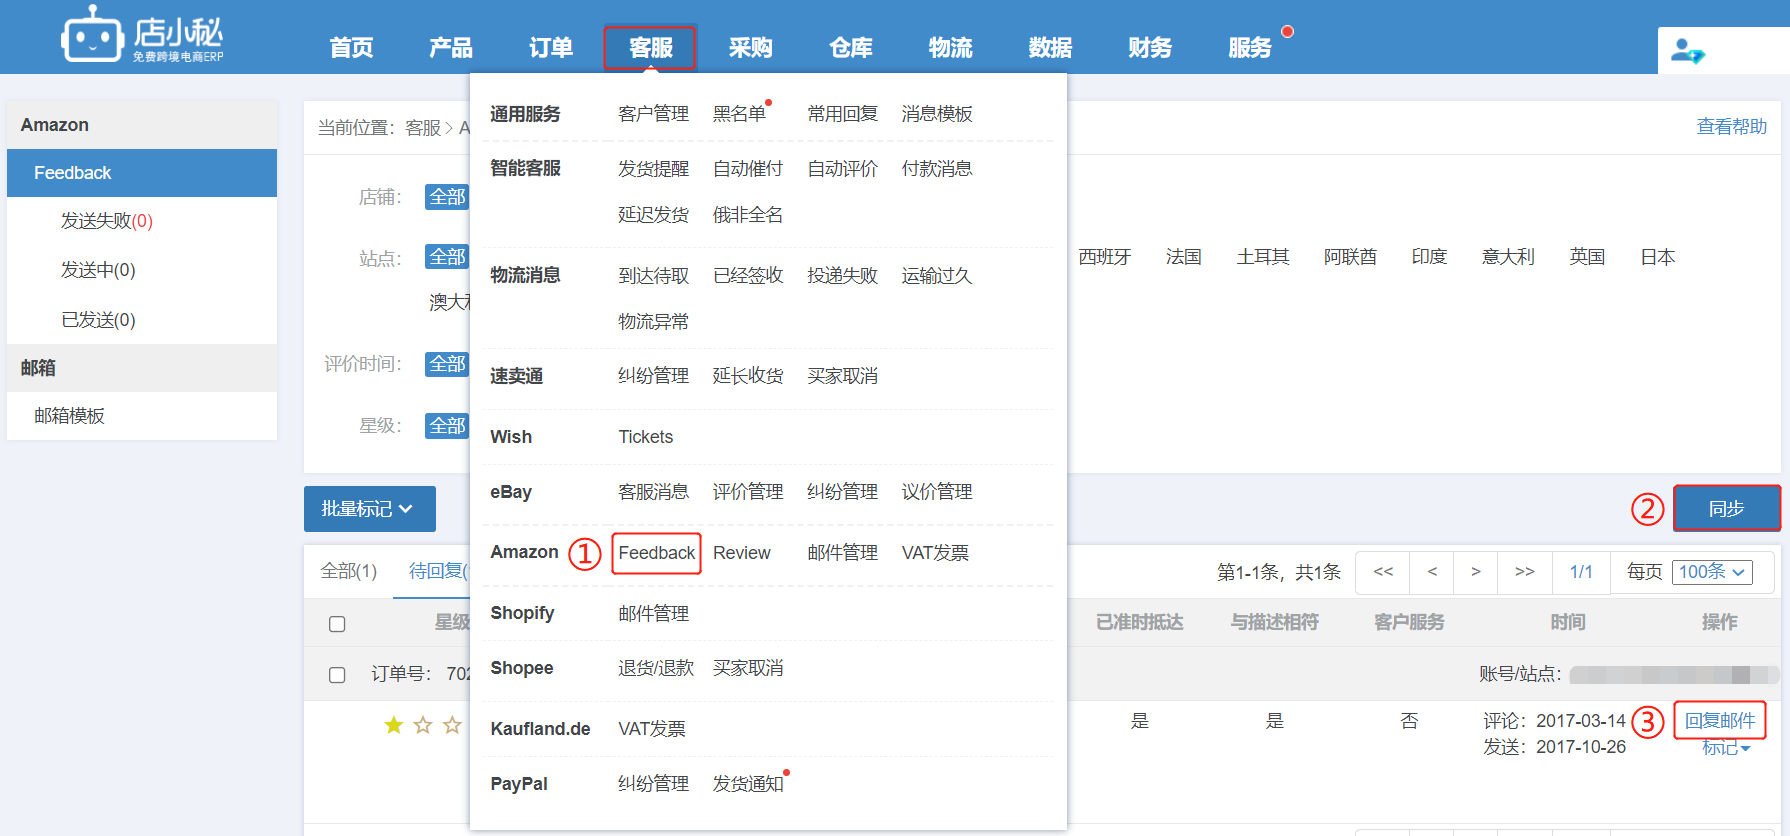Viewport: 1790px width, 836px height.
Task: Open 发货提醒 under 智能客服
Action: (654, 169)
